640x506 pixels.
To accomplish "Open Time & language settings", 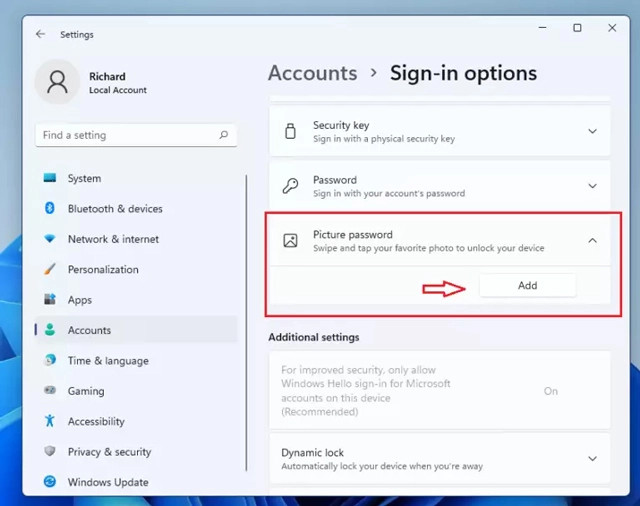I will click(108, 361).
